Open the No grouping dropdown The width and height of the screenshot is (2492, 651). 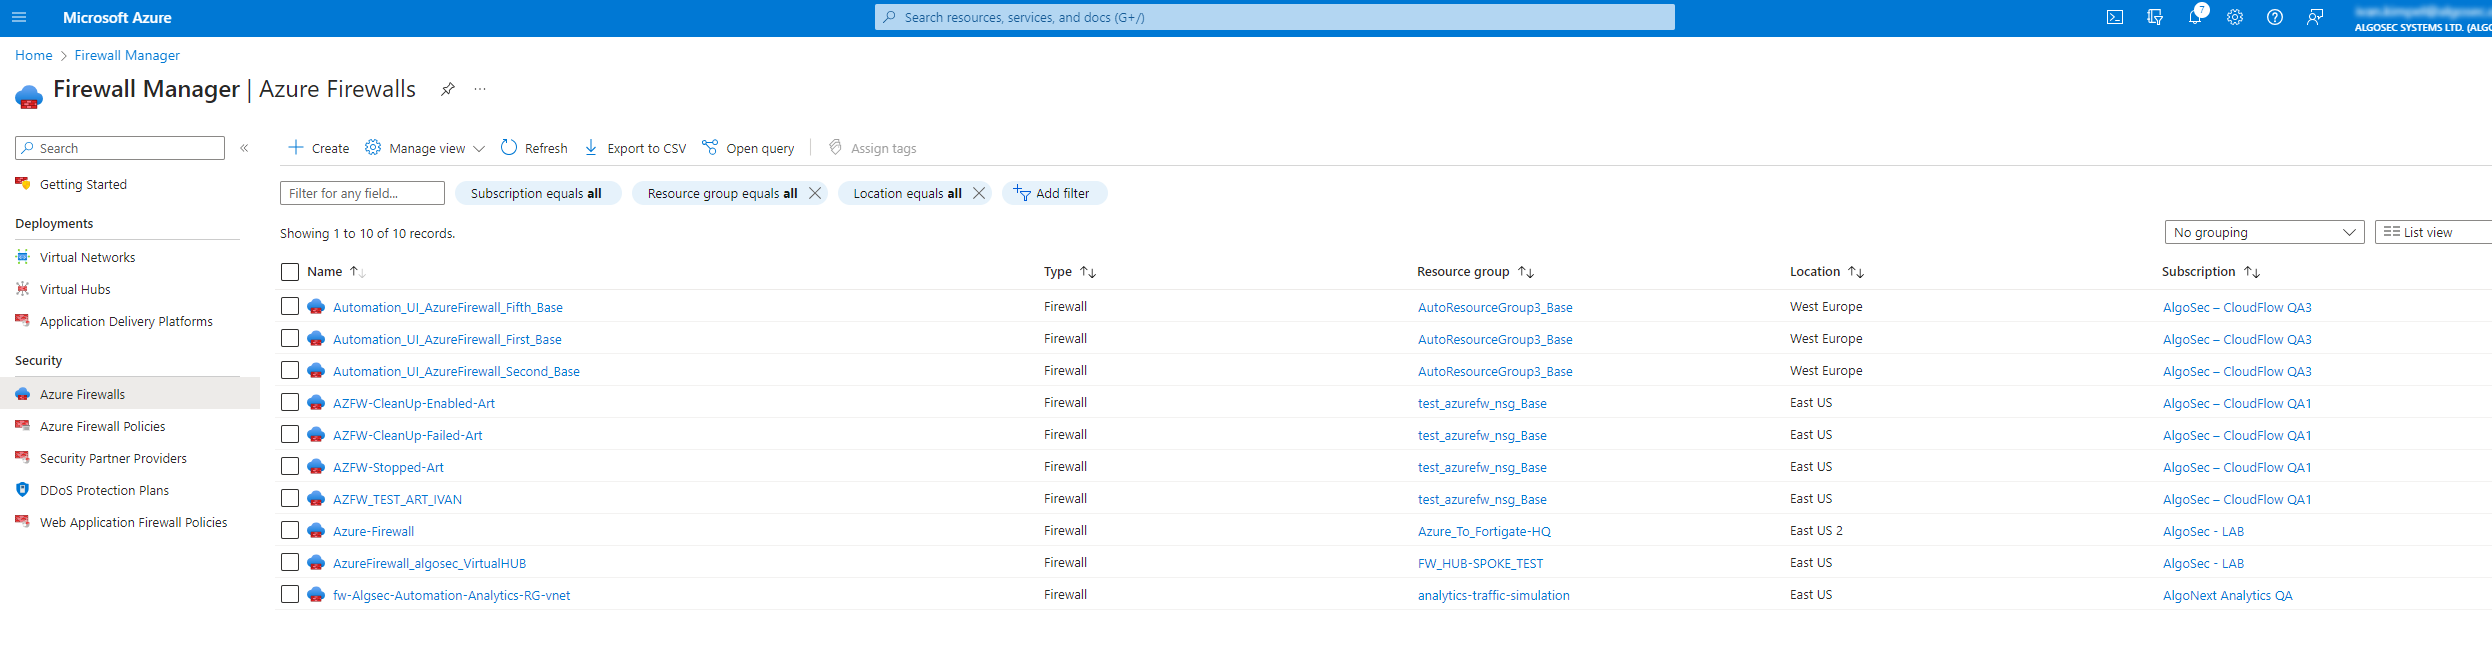[x=2264, y=232]
